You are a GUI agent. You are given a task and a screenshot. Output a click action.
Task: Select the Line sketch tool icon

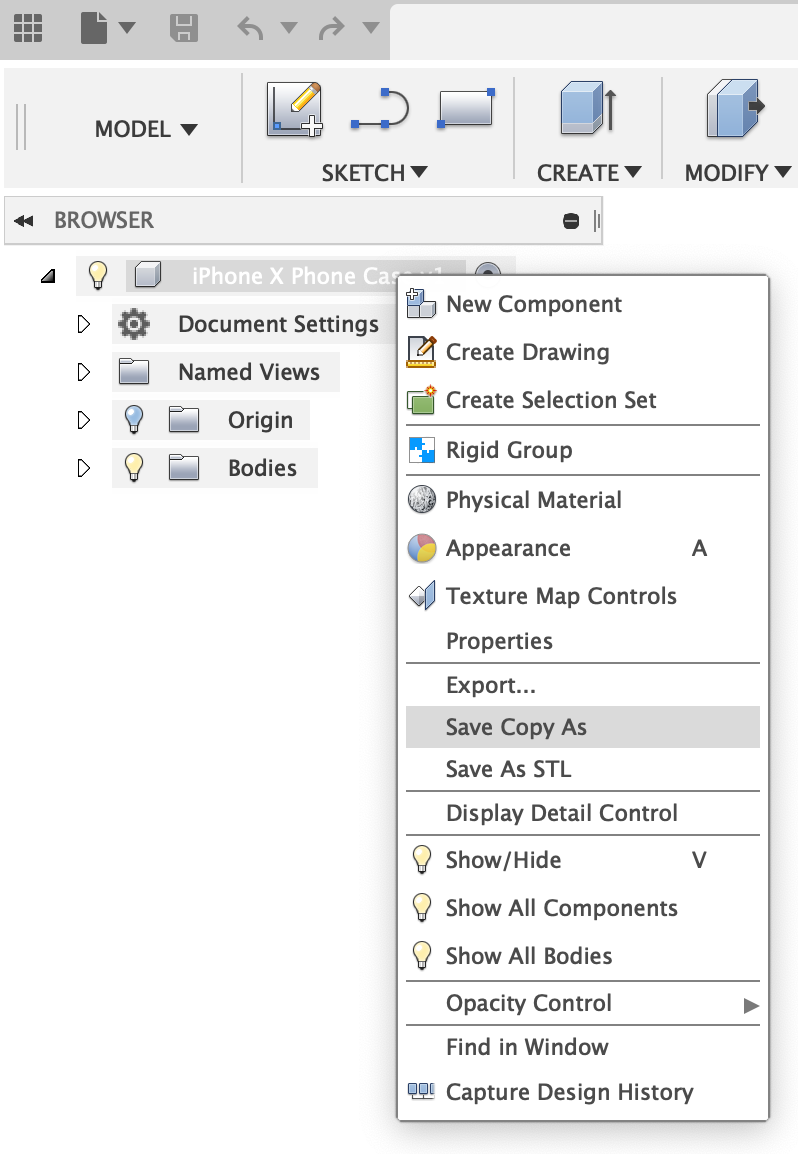[380, 109]
